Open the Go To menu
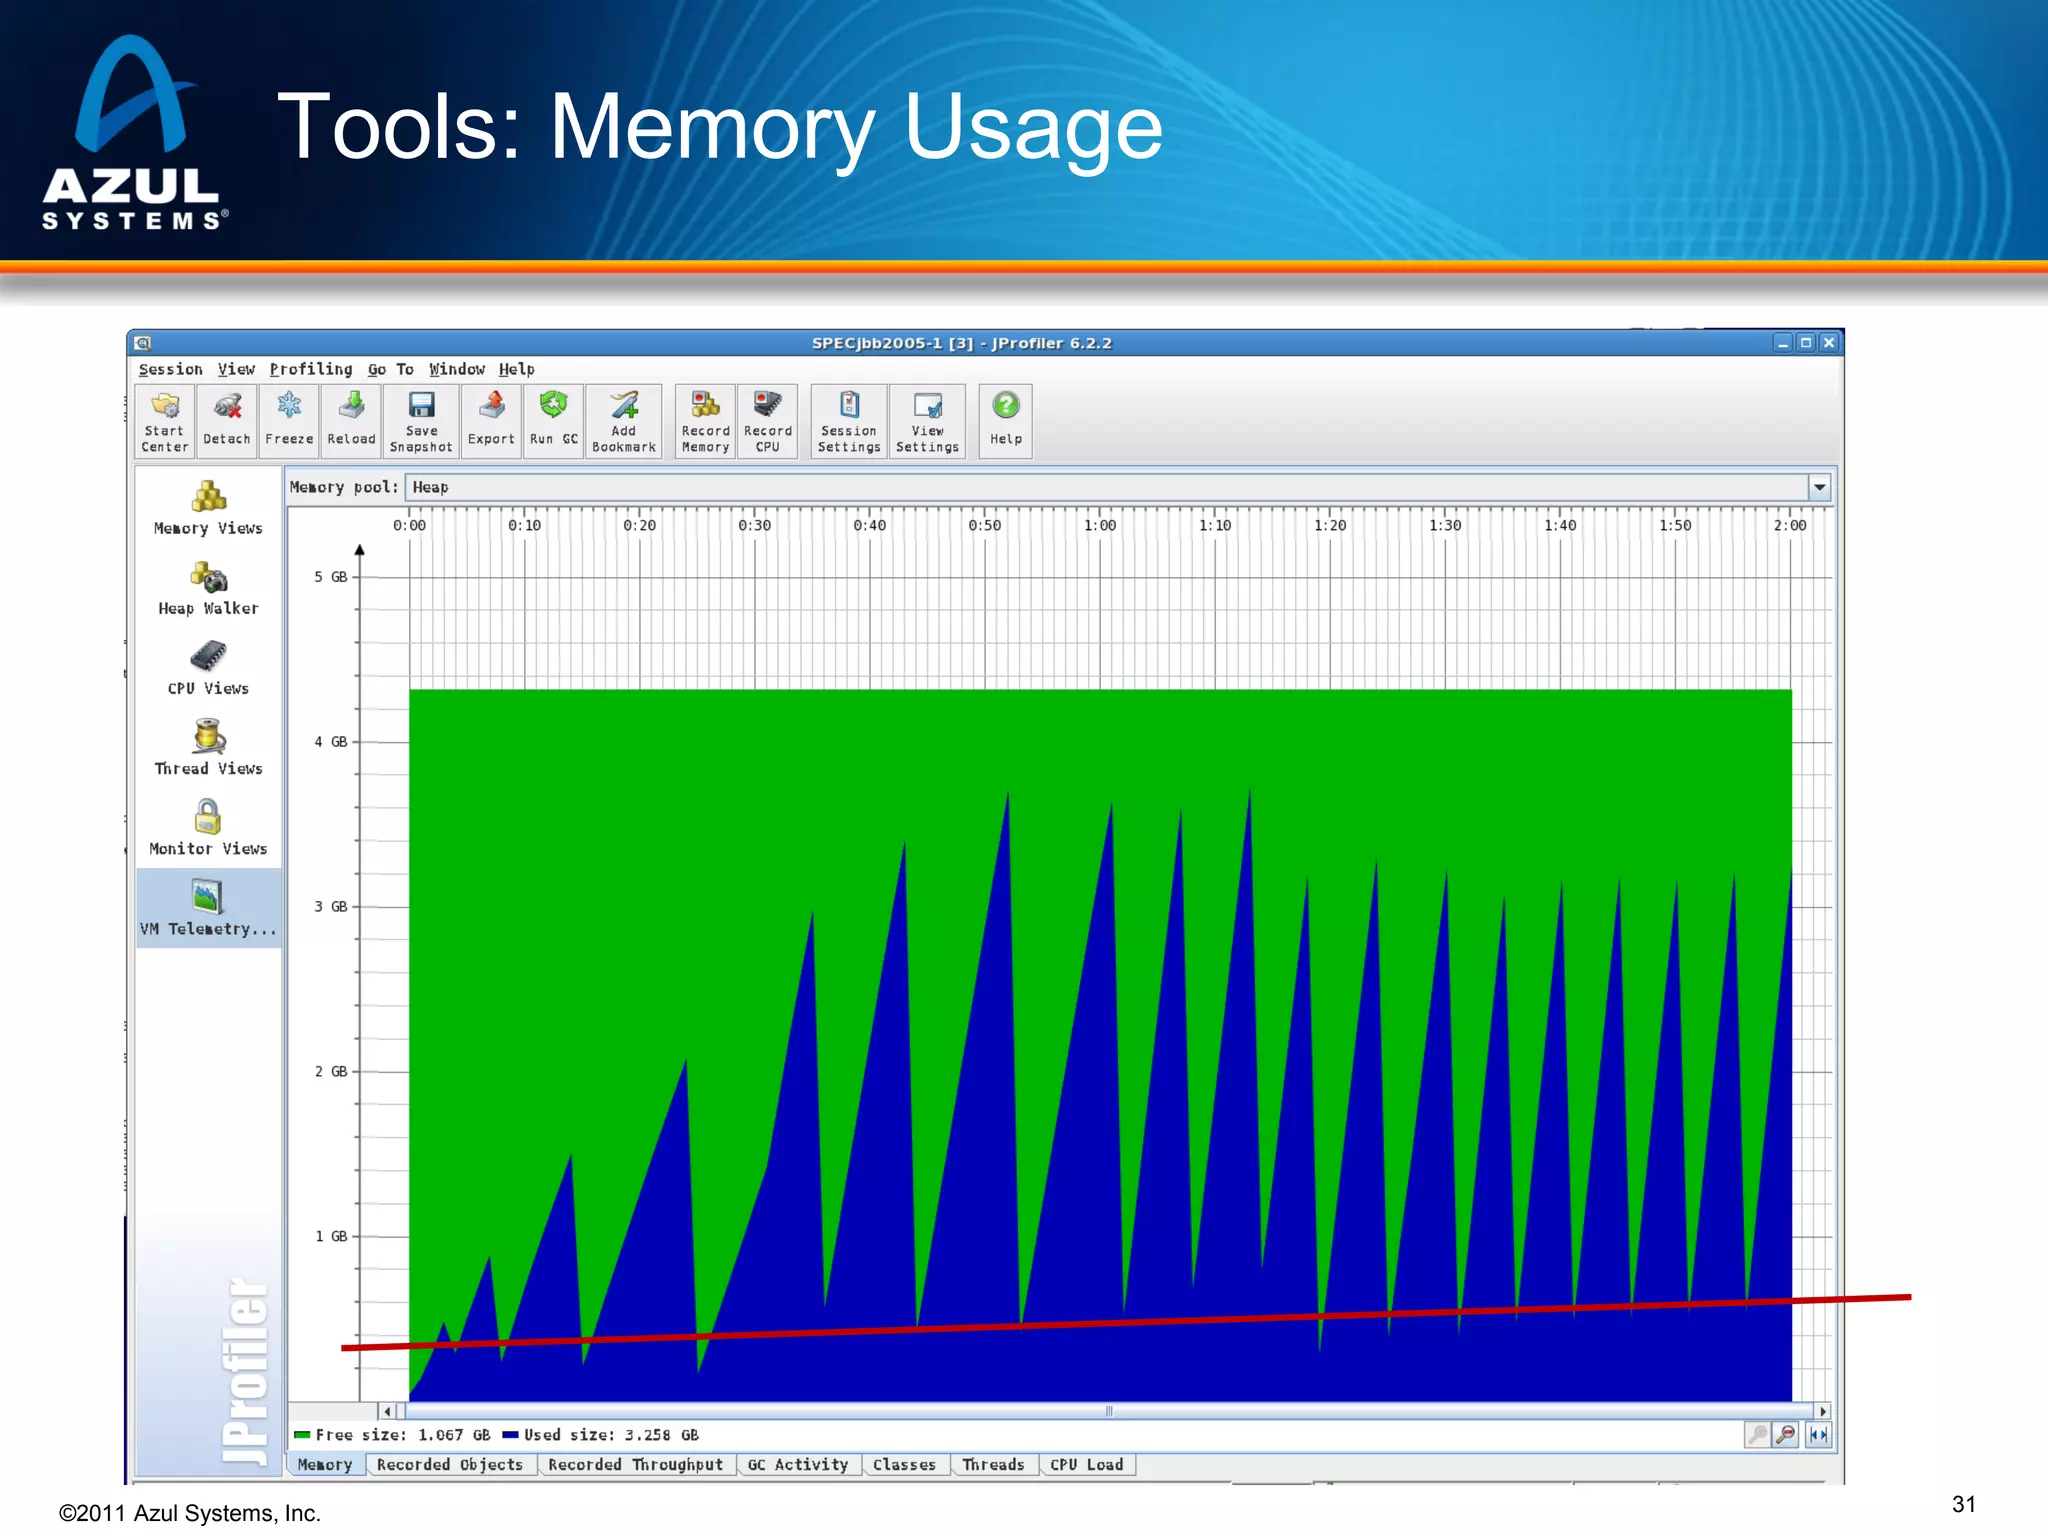 tap(390, 369)
